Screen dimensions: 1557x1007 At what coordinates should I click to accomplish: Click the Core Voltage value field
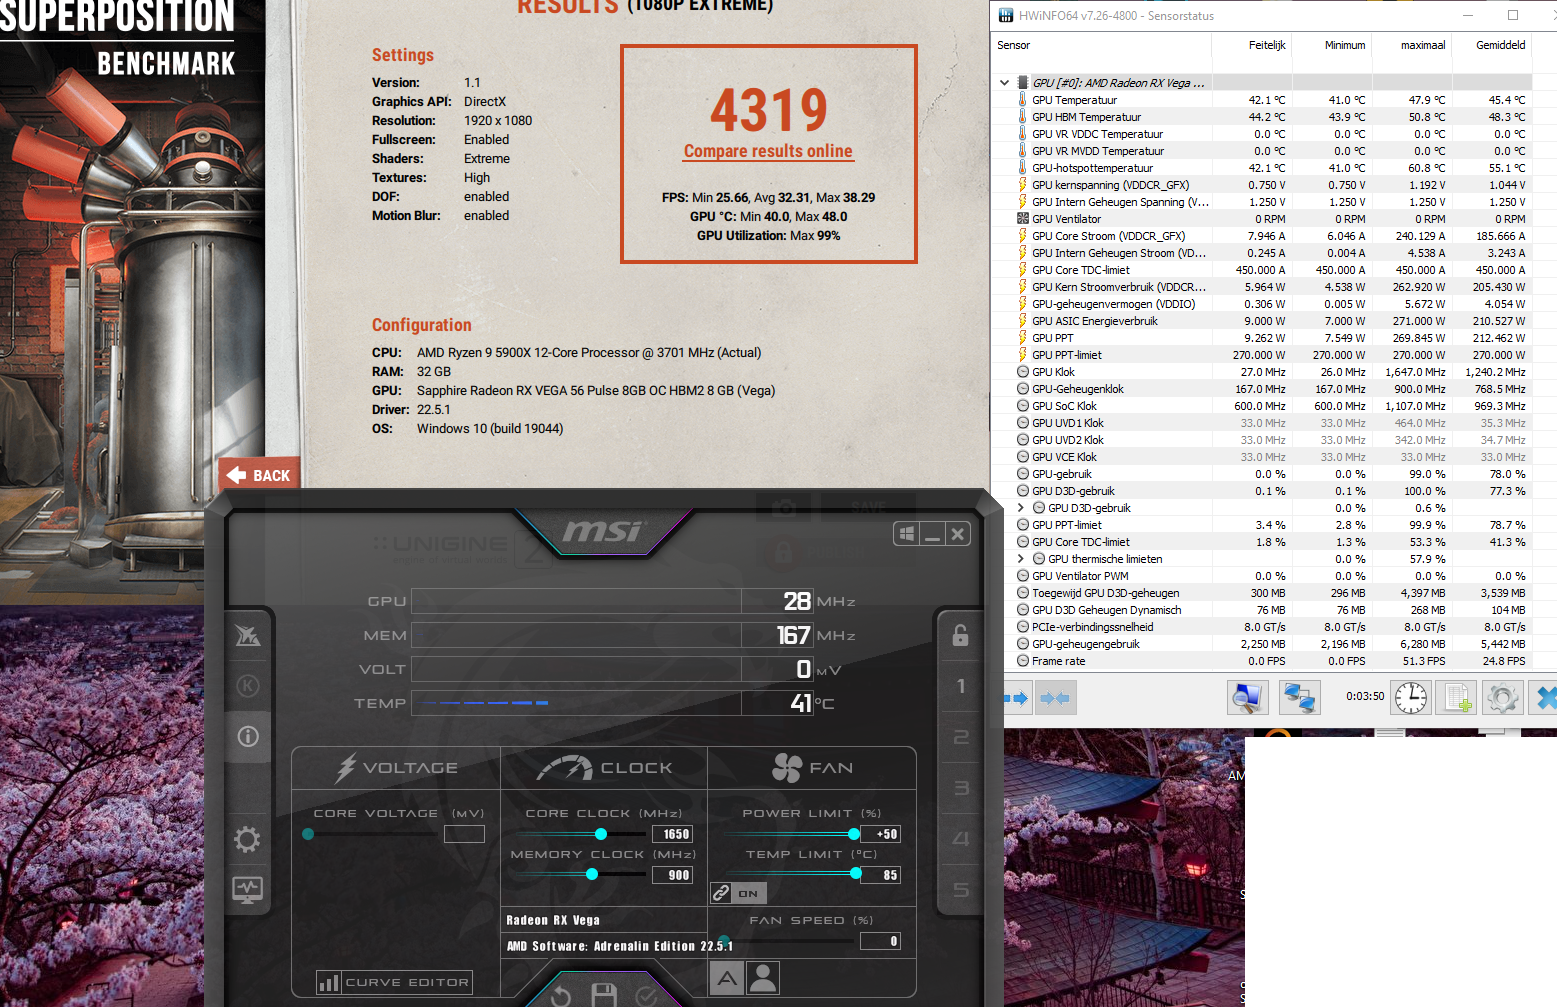point(464,834)
